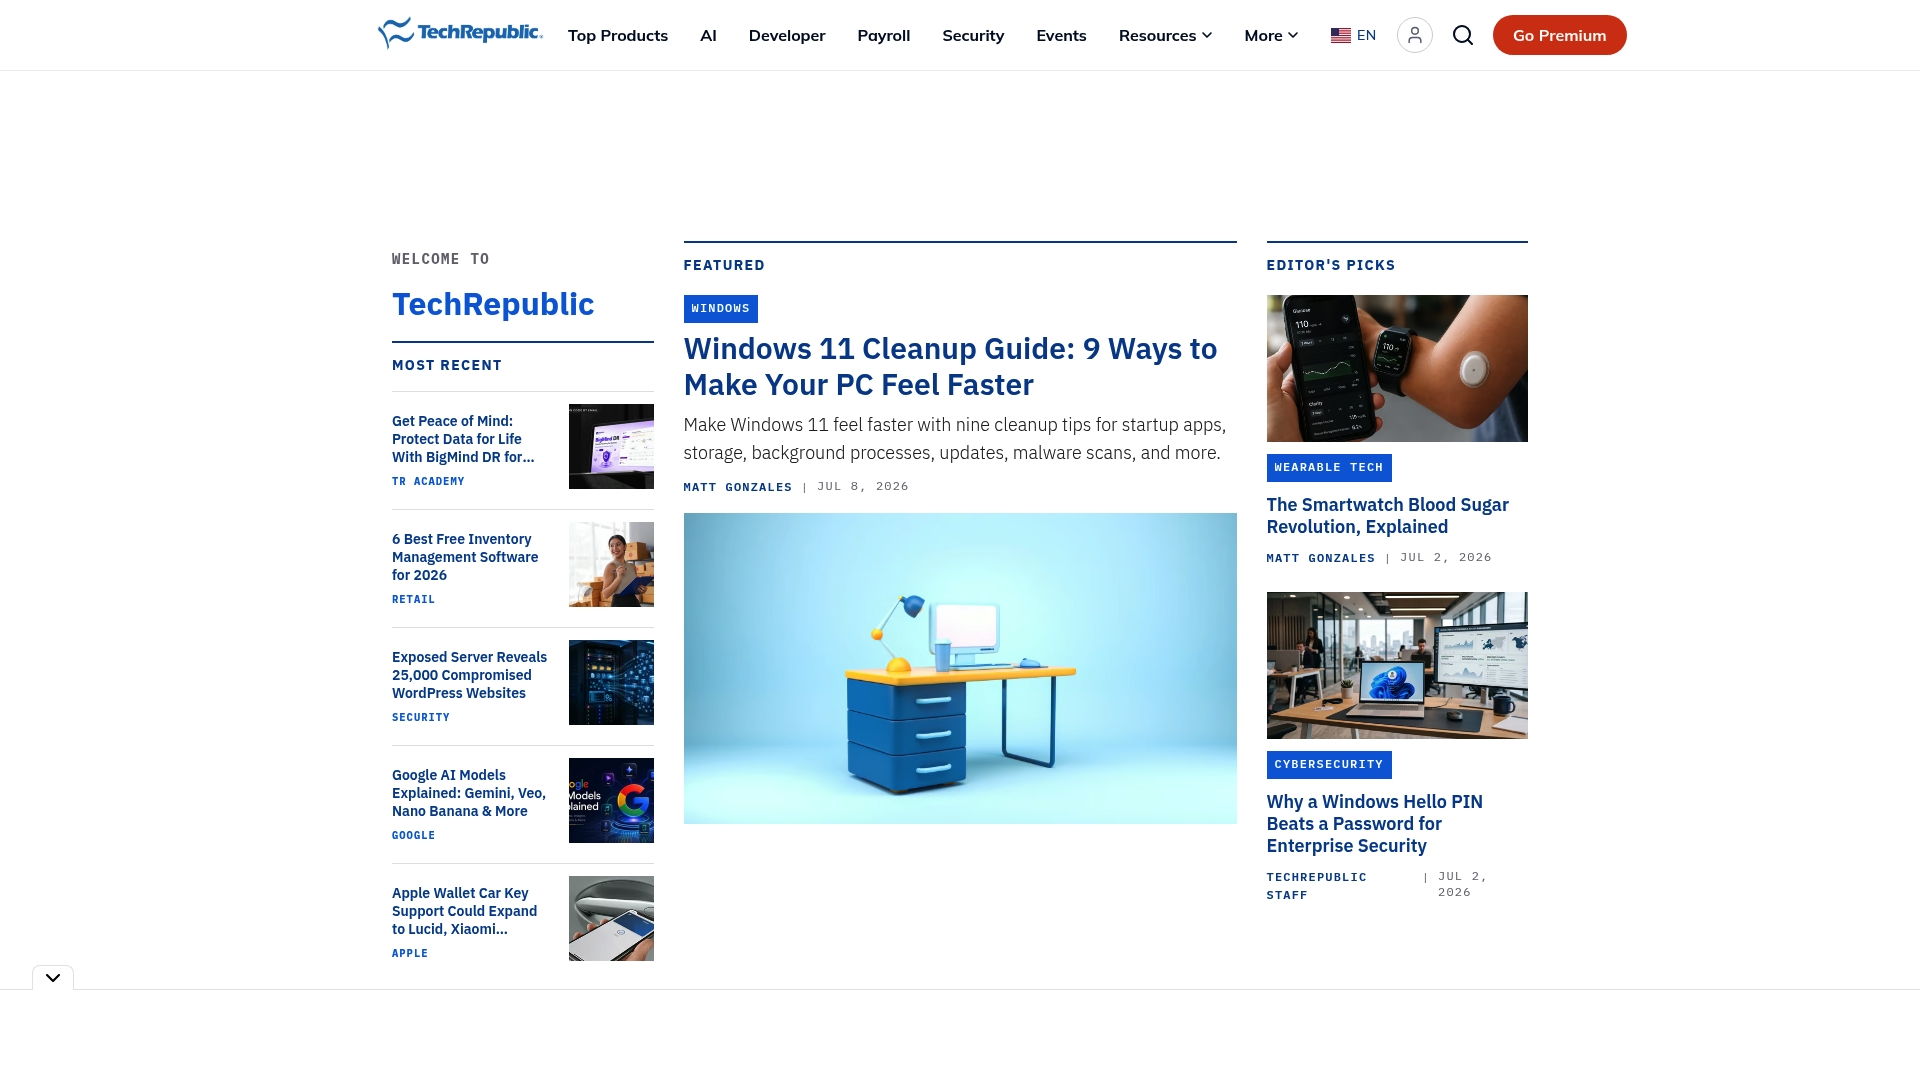Click the JUL 8, 2026 date text
The height and width of the screenshot is (1080, 1920).
(x=863, y=486)
